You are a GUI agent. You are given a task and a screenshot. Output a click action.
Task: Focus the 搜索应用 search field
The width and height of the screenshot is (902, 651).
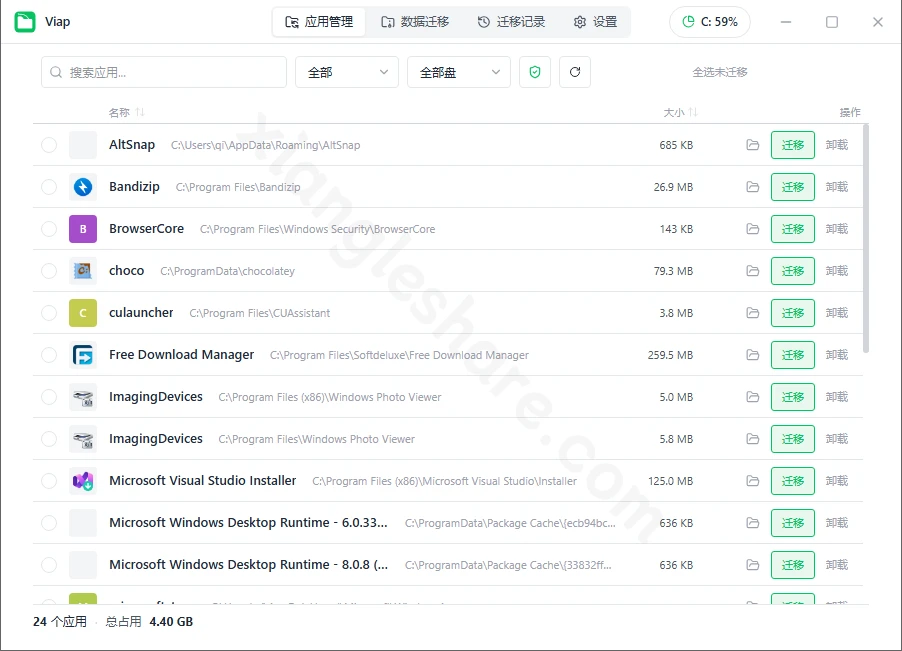164,72
